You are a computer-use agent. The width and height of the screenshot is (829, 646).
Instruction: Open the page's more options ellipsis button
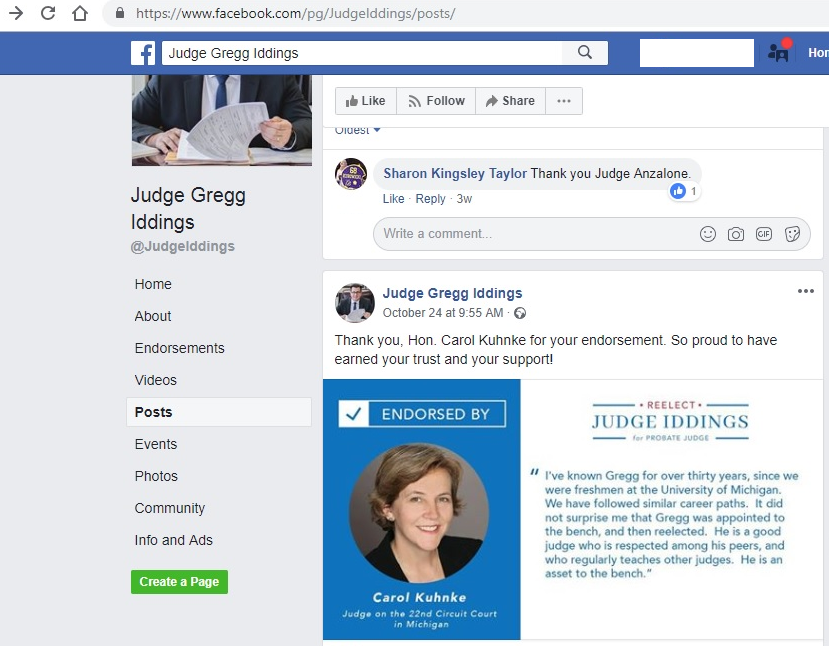coord(564,101)
